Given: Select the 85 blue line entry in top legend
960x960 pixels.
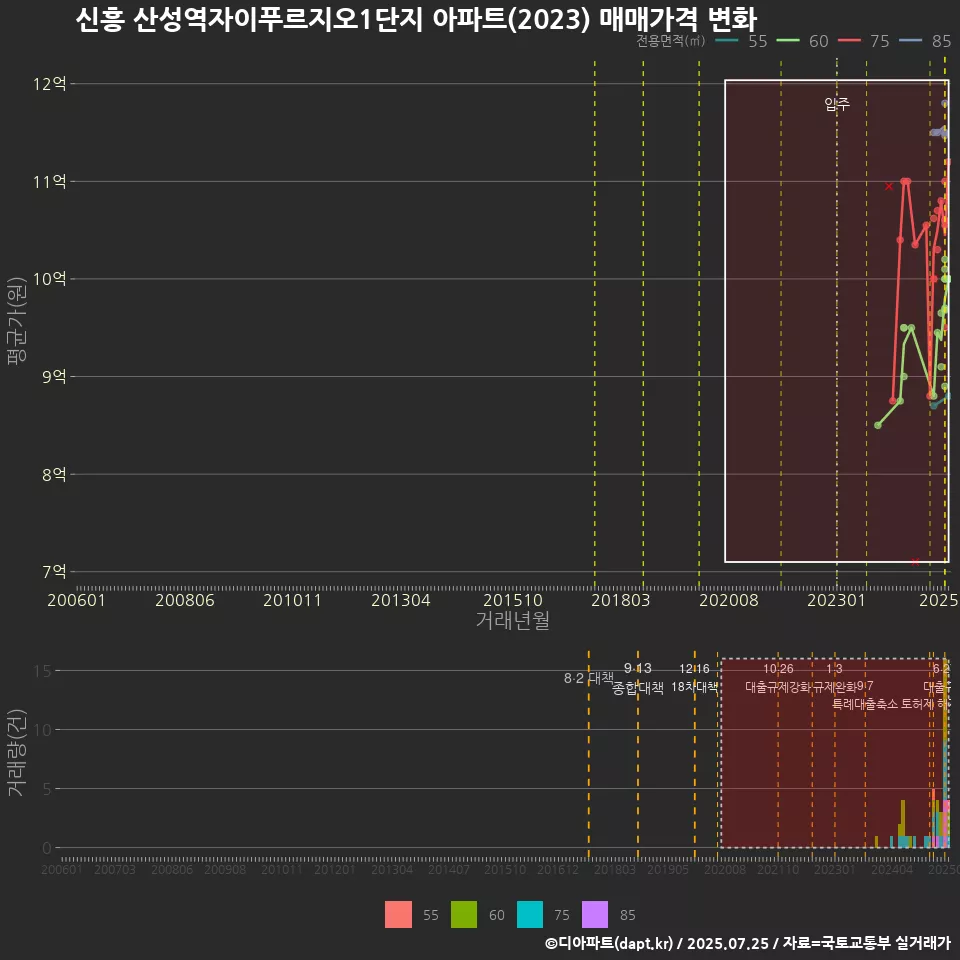Looking at the screenshot, I should point(925,41).
